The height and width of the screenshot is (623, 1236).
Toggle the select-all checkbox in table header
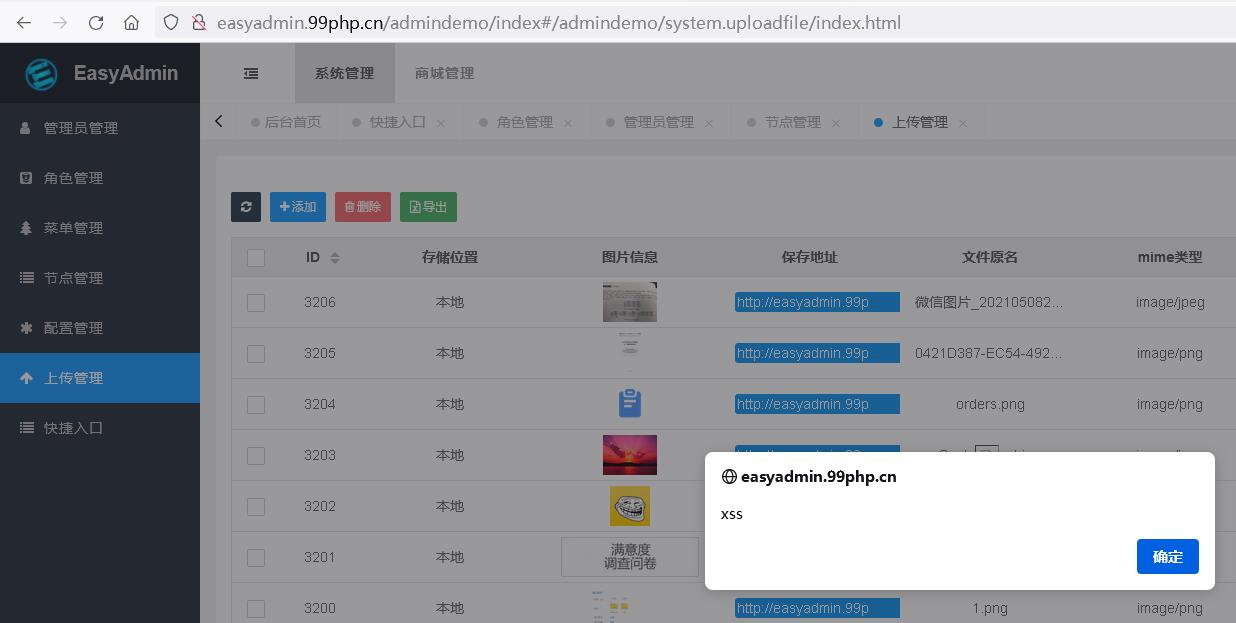click(x=256, y=257)
